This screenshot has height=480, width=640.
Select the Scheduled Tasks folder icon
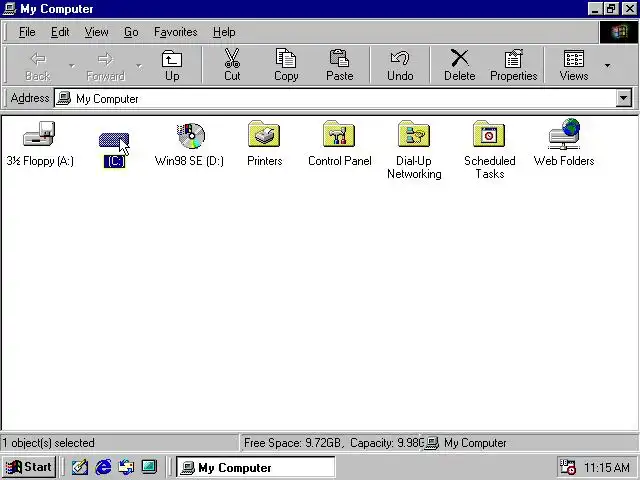pos(489,133)
